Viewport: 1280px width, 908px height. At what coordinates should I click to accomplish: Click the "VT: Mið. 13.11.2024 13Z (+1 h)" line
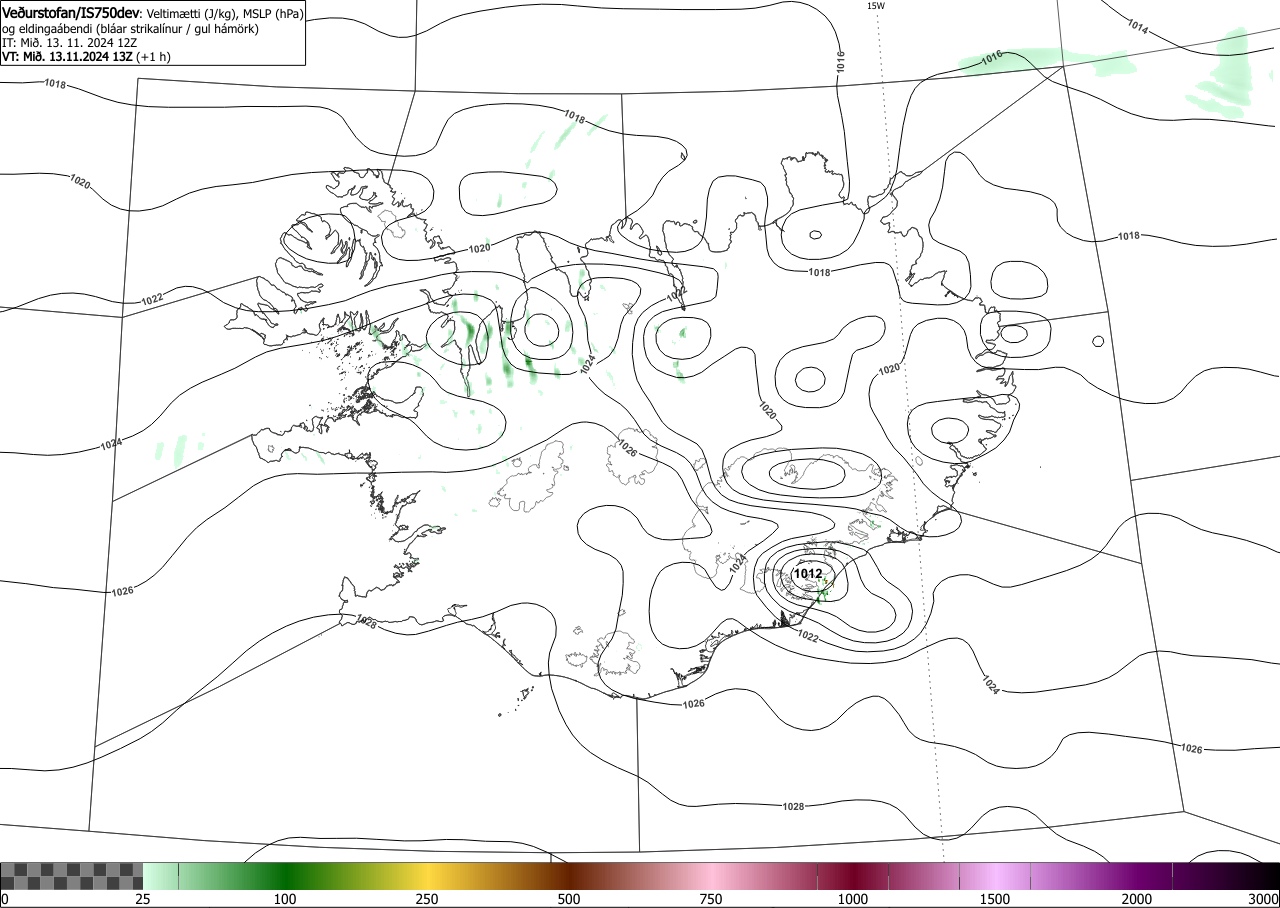click(x=86, y=57)
